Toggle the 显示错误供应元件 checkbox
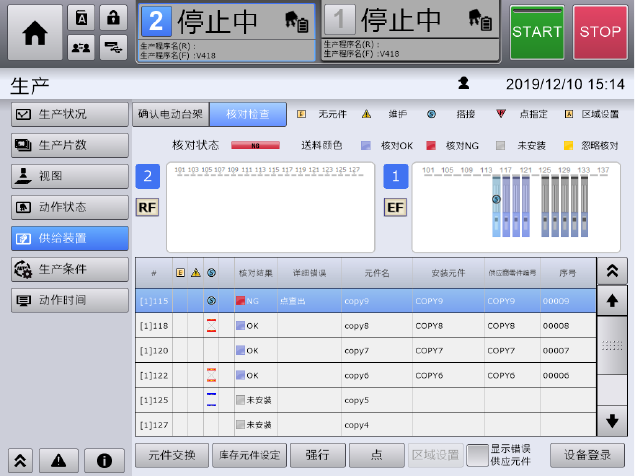The width and height of the screenshot is (635, 476). (477, 455)
